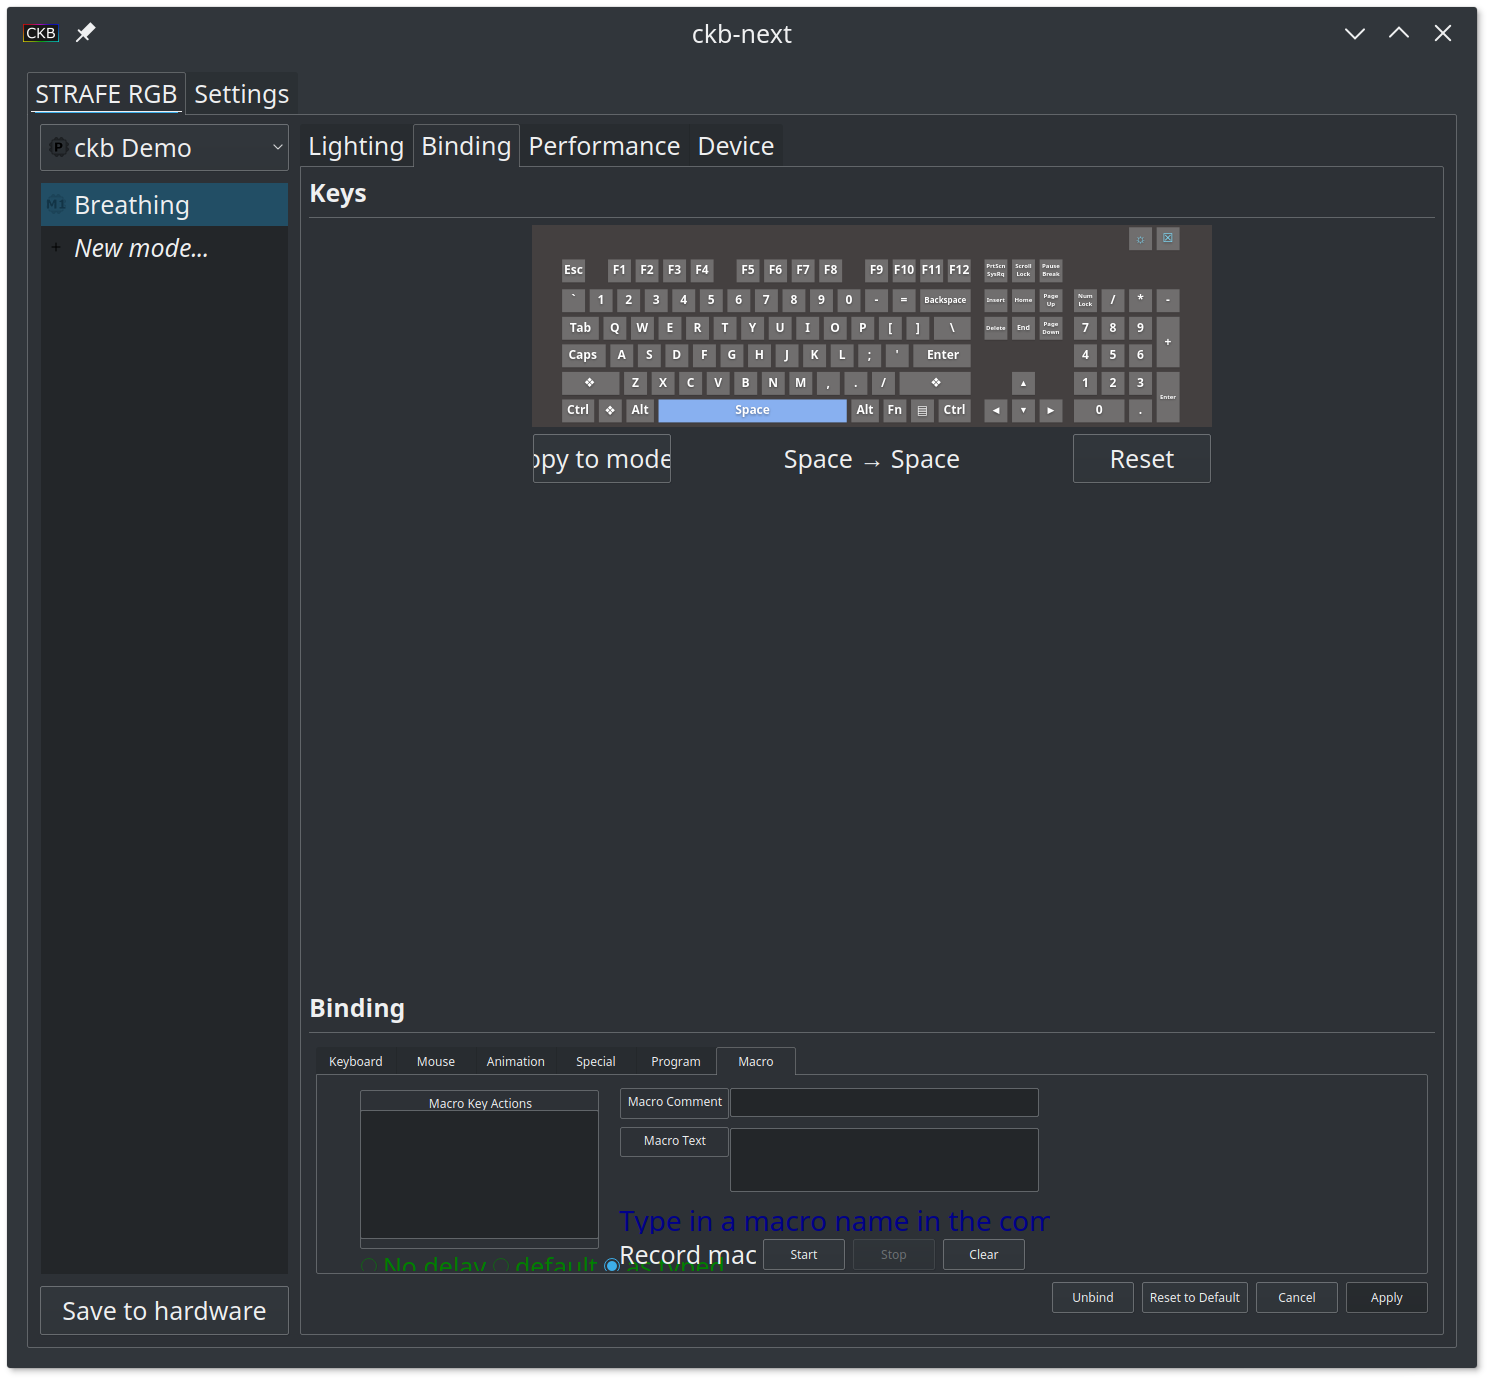Open the STRAFE RGB device tab

click(x=106, y=94)
